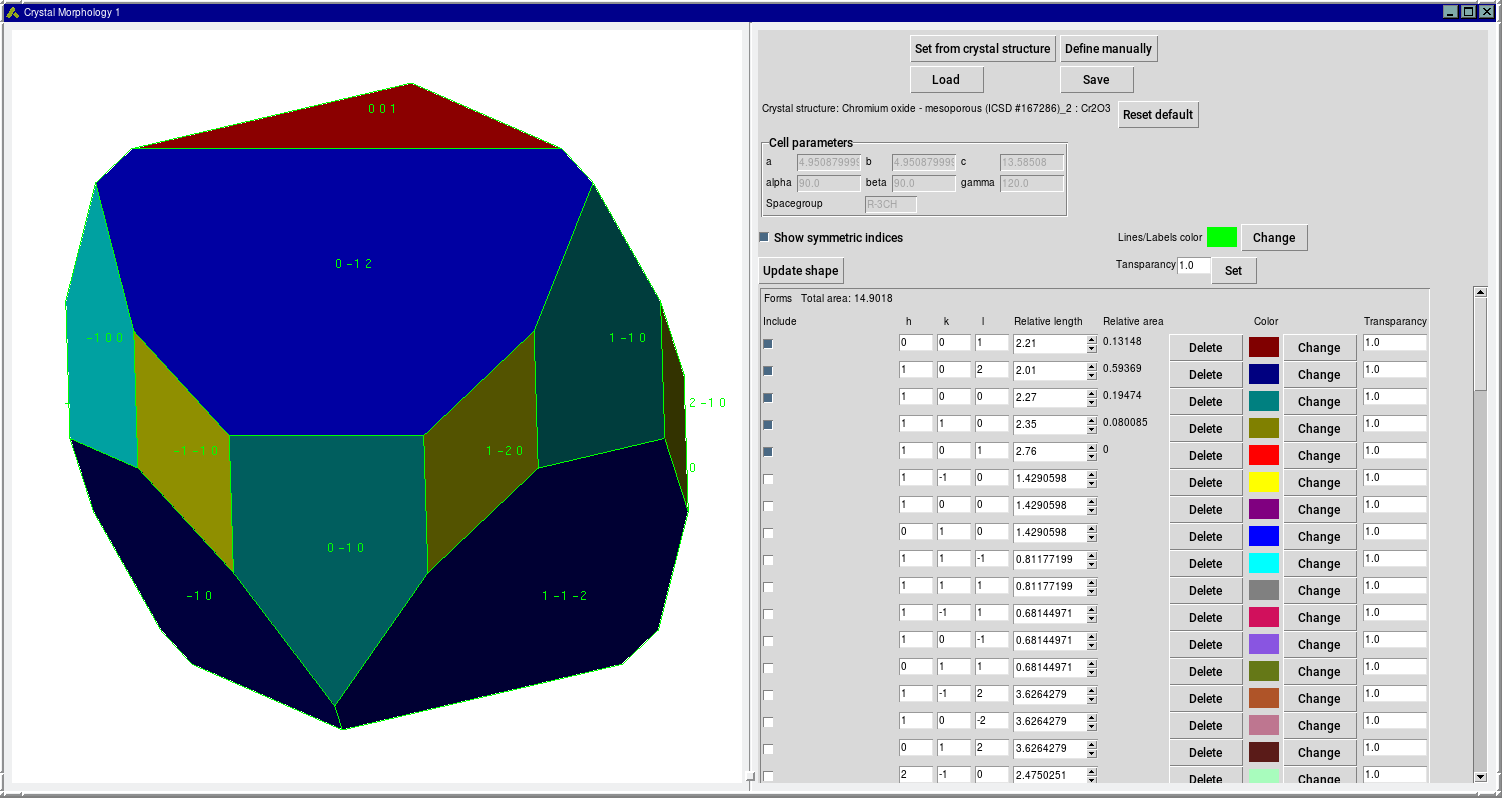
Task: Decrease relative length 2.01 using spinner
Action: click(x=1092, y=376)
